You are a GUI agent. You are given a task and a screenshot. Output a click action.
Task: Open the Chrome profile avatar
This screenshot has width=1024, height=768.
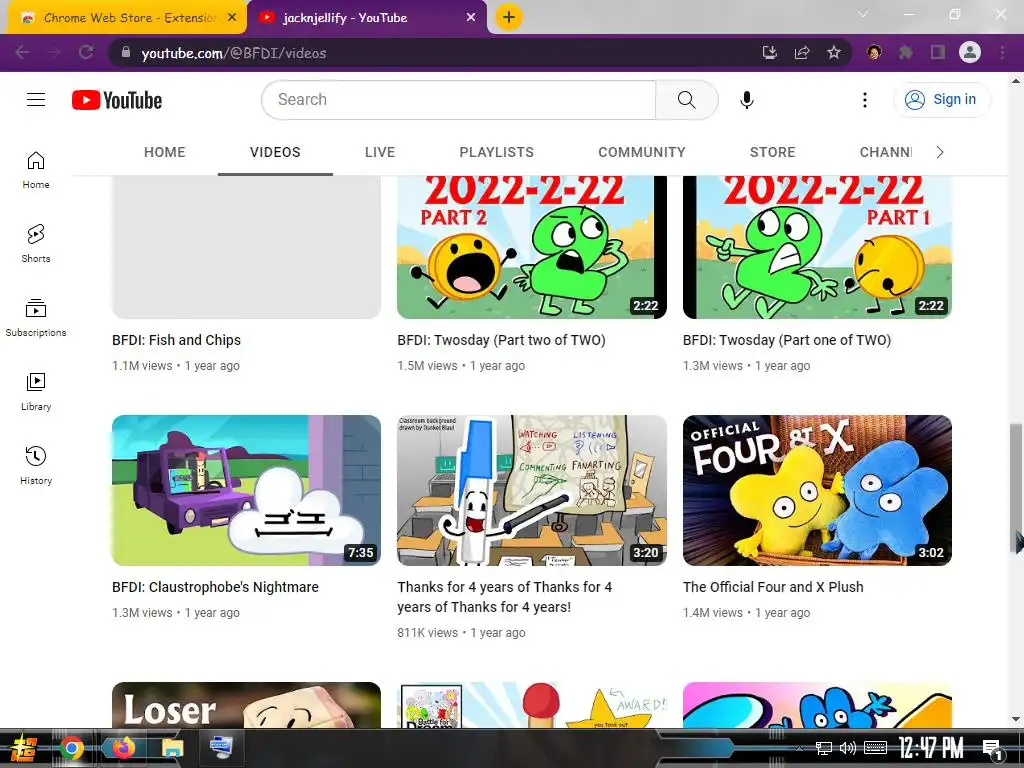(x=970, y=52)
